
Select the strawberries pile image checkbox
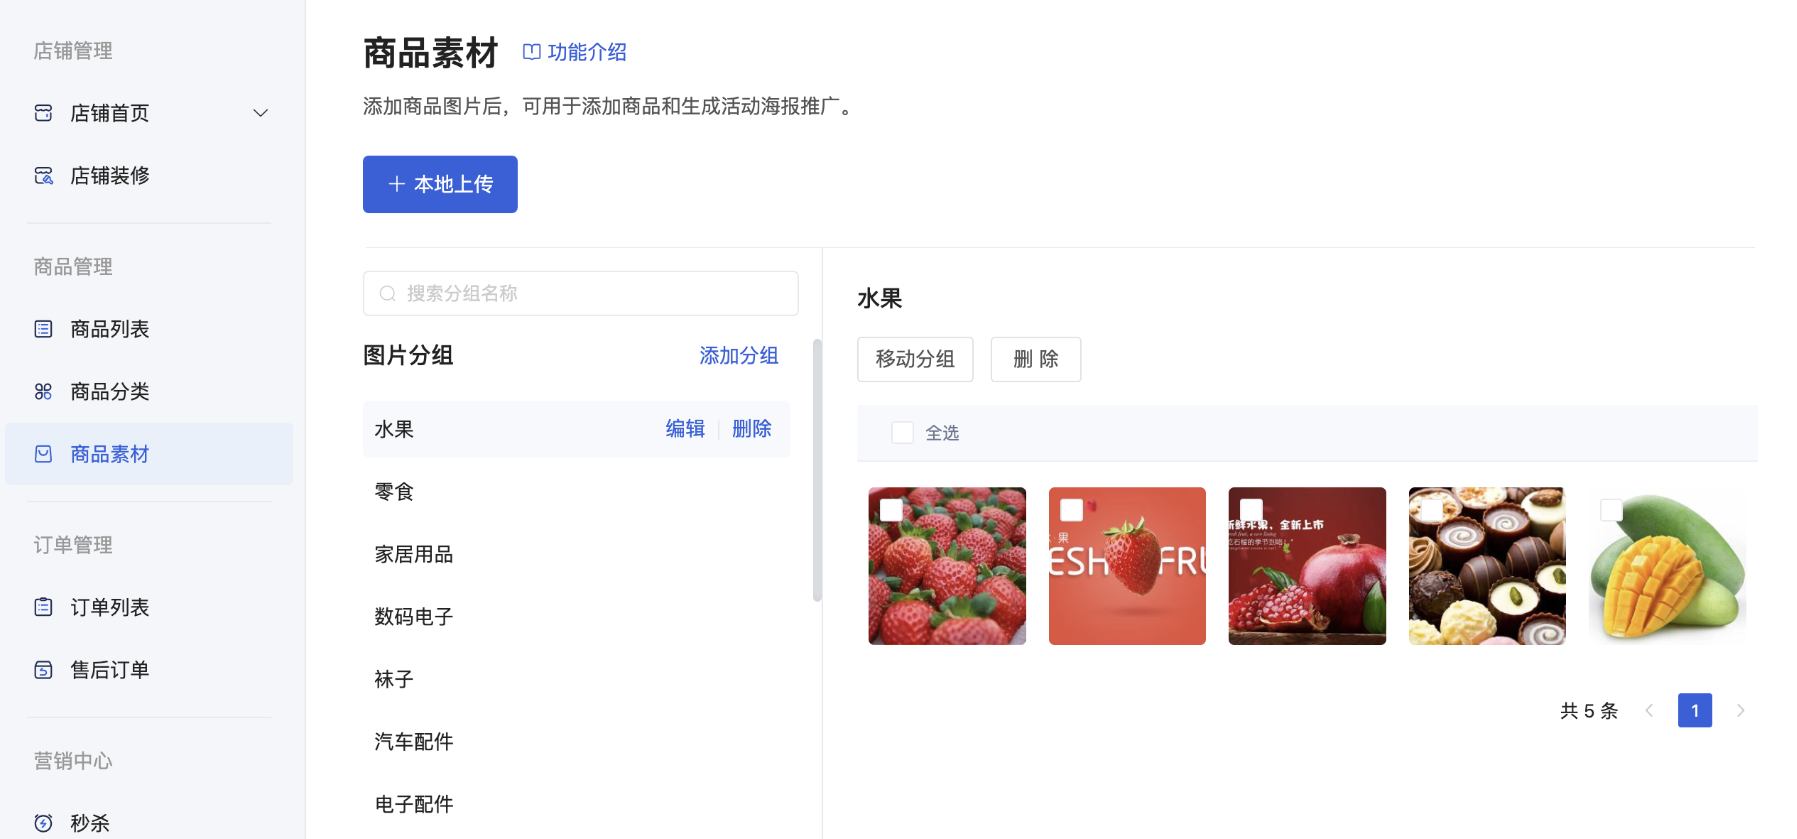coord(891,510)
